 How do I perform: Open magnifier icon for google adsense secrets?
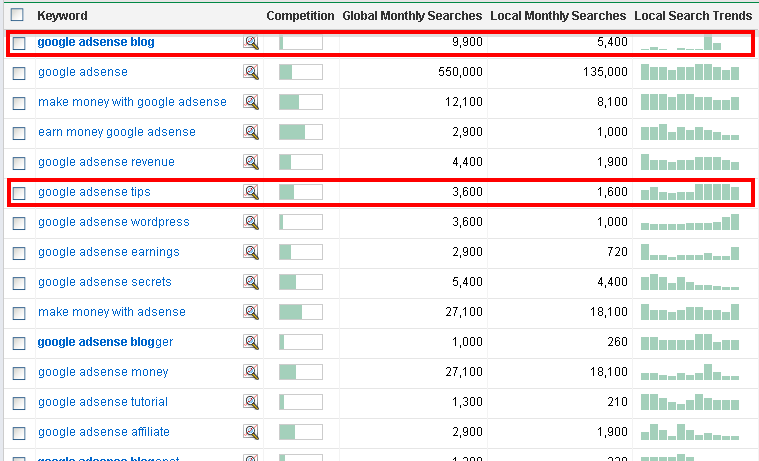coord(251,282)
